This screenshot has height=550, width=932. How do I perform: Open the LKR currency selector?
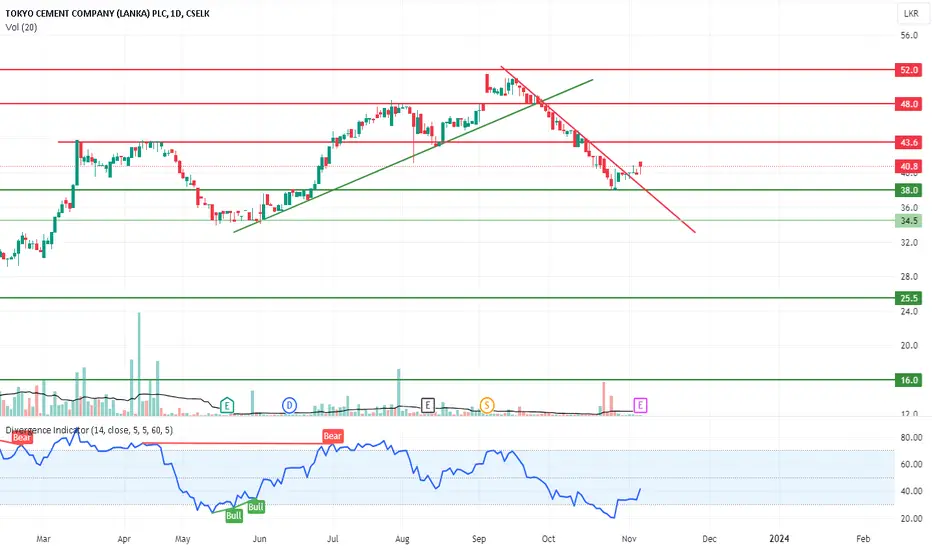(911, 13)
